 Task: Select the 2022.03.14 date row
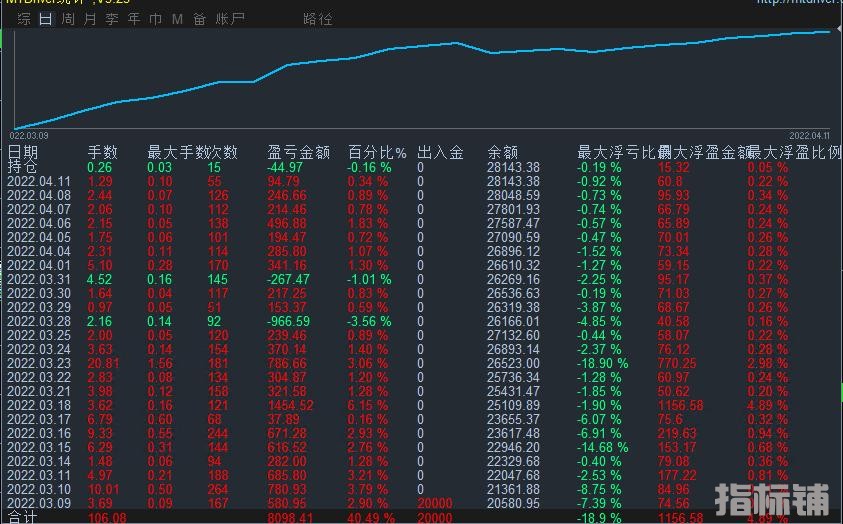[x=39, y=461]
